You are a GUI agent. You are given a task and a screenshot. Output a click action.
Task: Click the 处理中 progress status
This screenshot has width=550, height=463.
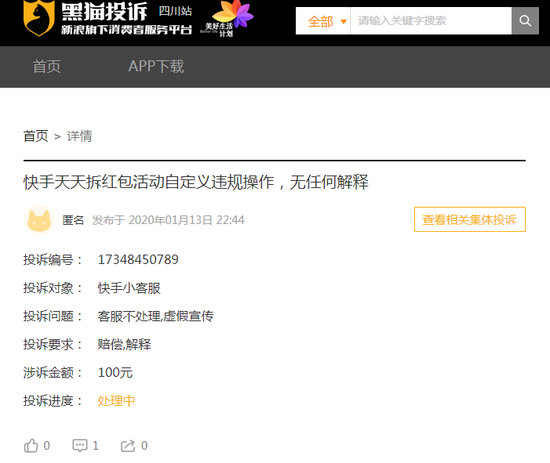(x=116, y=401)
